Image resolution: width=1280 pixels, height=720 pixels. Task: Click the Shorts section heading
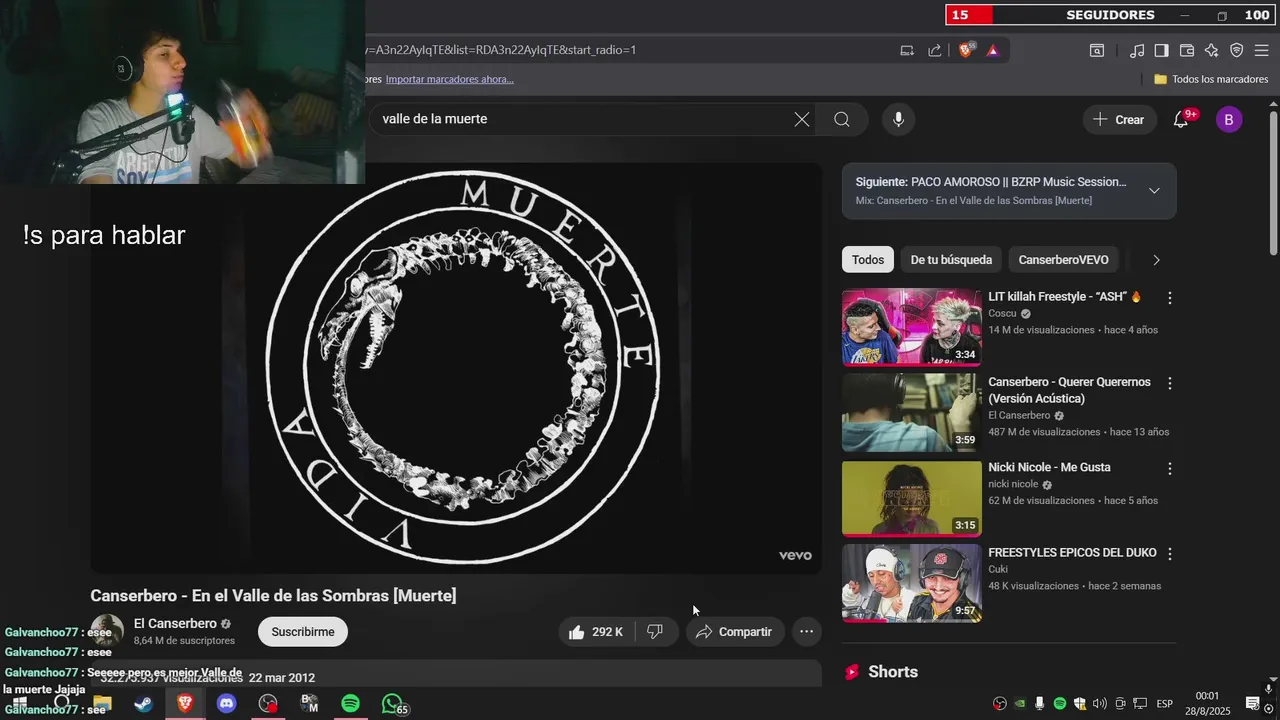point(893,672)
